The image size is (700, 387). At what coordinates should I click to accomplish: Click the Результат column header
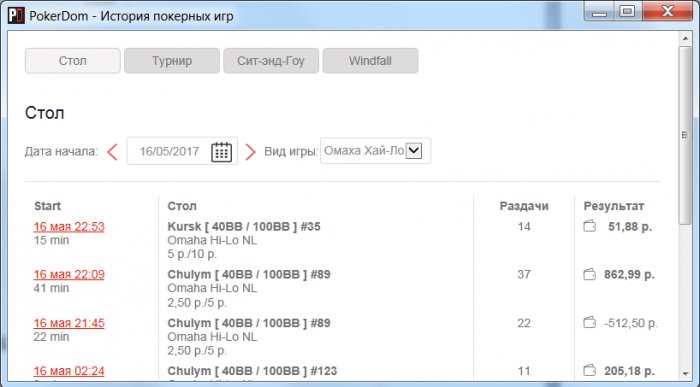613,206
